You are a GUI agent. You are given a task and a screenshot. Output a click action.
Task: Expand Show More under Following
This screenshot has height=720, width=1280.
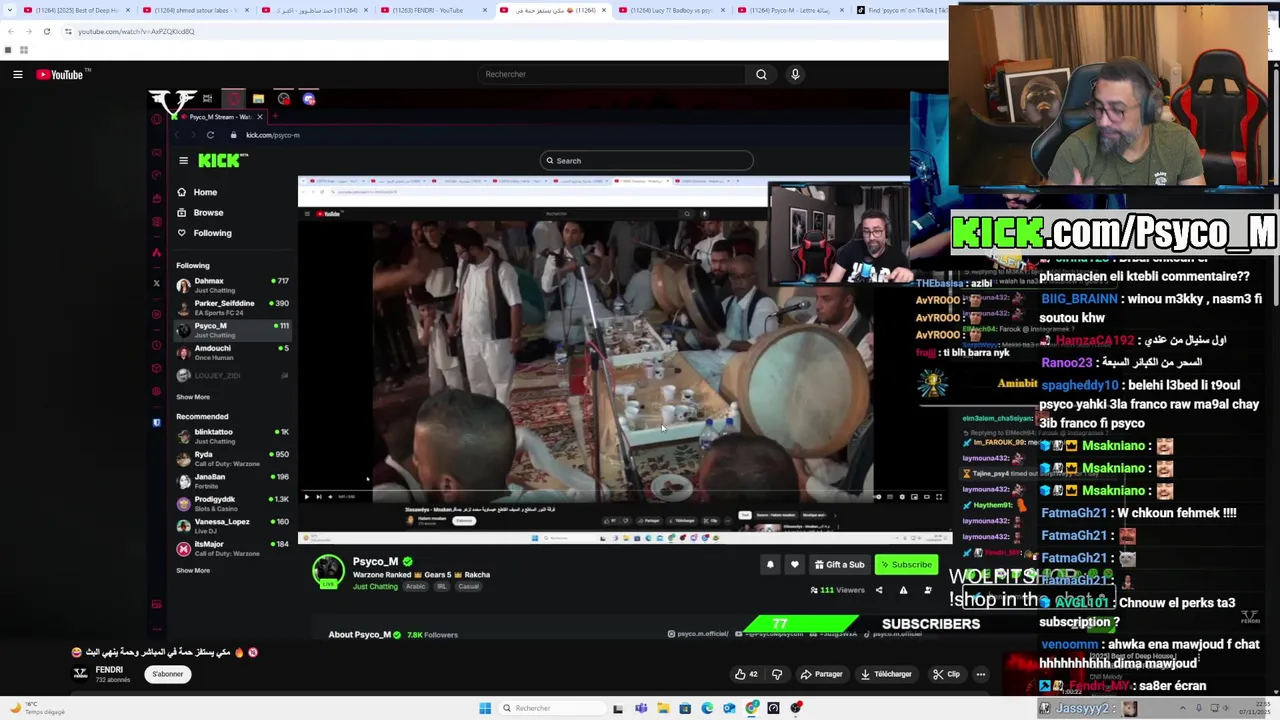[x=193, y=397]
